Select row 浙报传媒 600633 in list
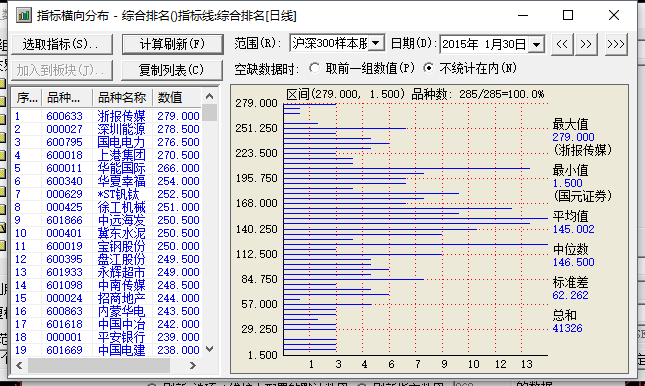 (x=107, y=116)
